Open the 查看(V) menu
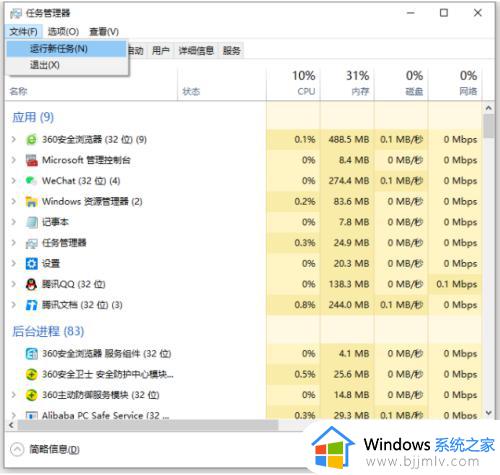500x475 pixels. click(x=104, y=32)
